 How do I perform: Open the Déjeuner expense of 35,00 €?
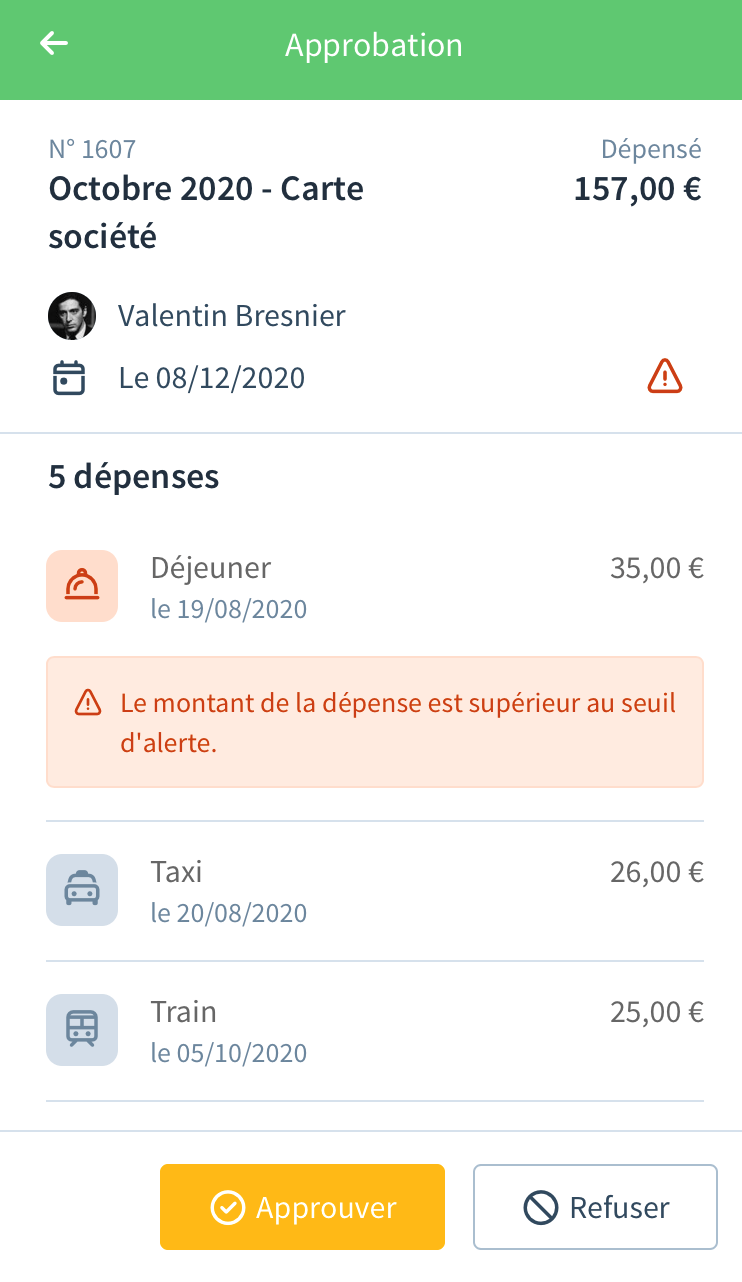pyautogui.click(x=375, y=586)
